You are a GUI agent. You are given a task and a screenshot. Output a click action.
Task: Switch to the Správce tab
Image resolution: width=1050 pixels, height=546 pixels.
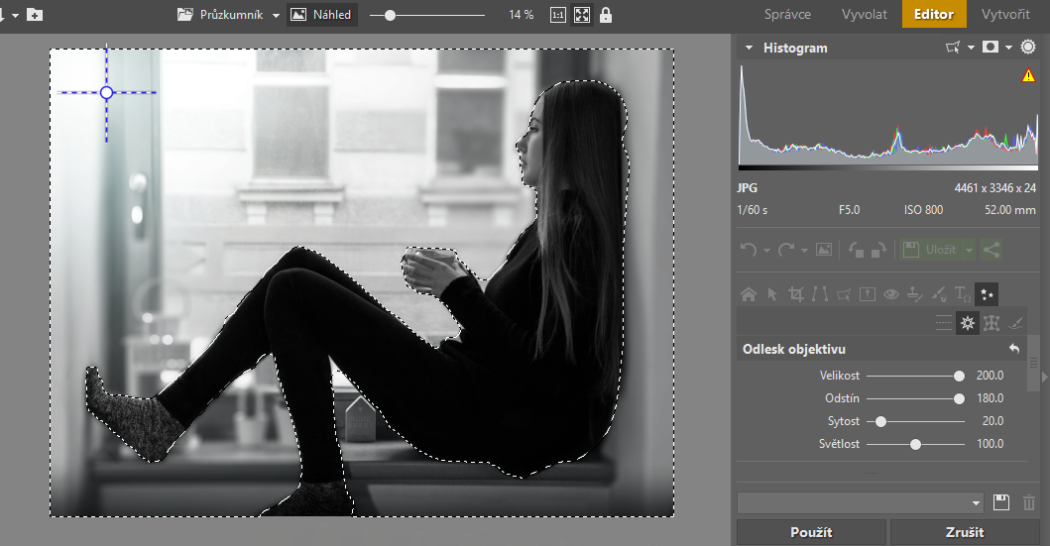[x=788, y=14]
